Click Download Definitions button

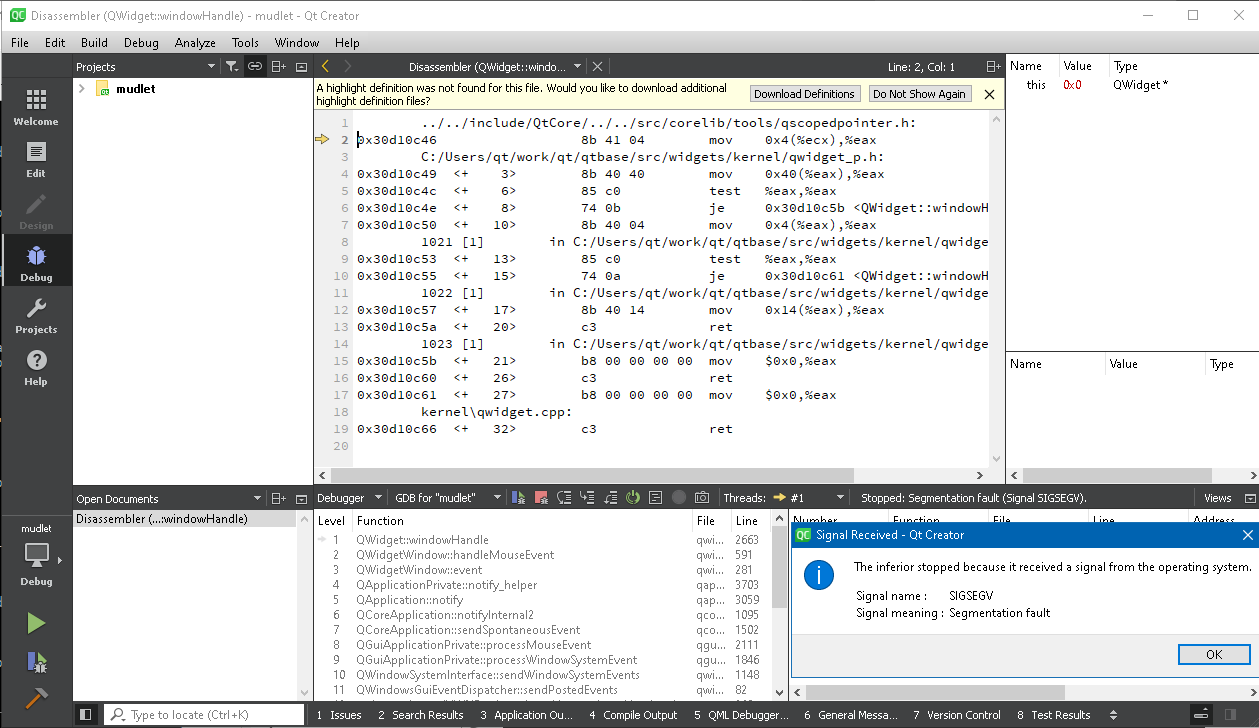pos(805,94)
